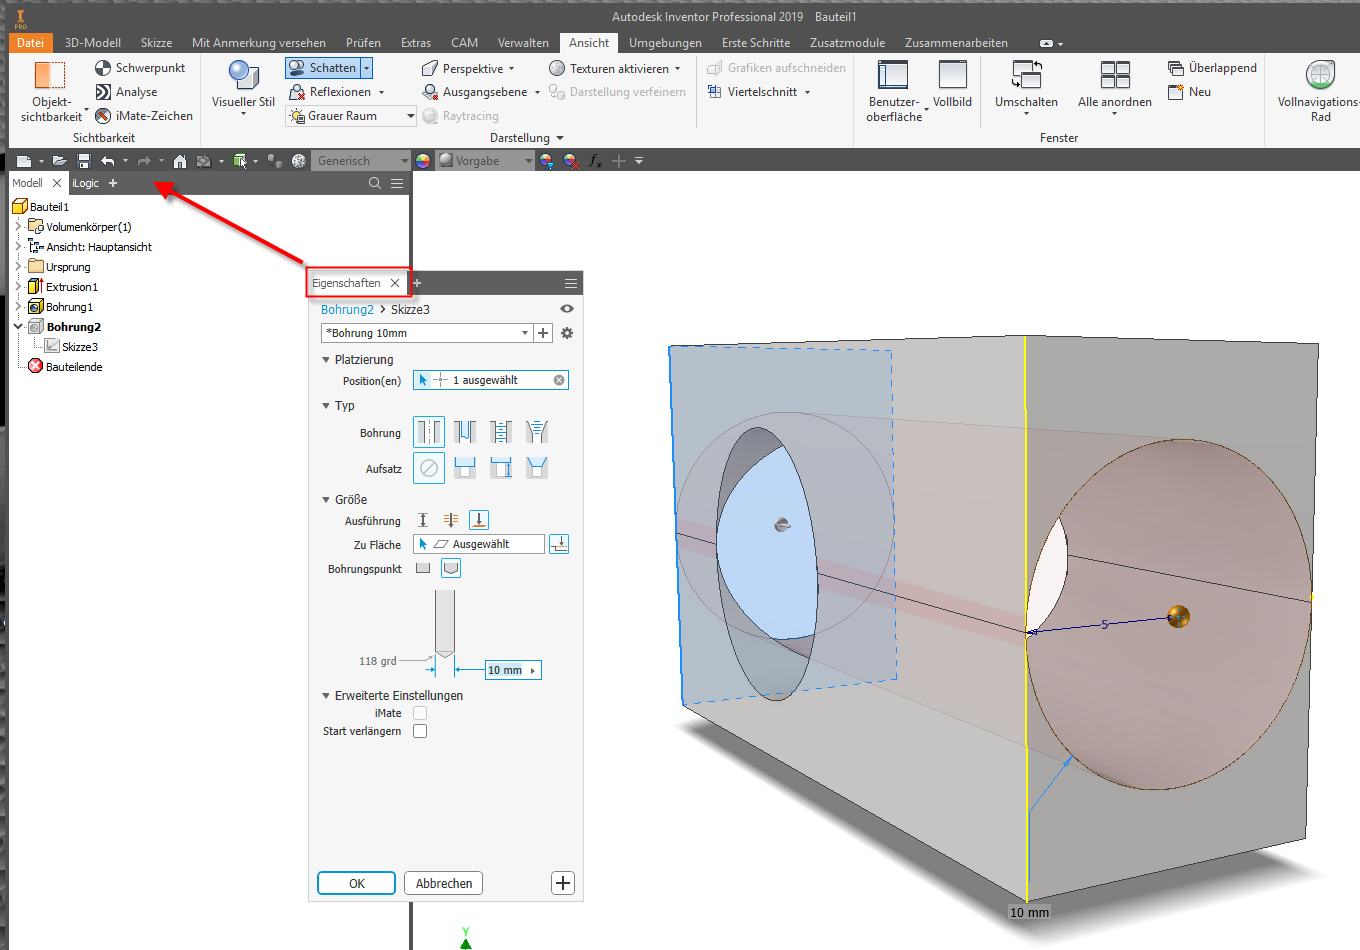The height and width of the screenshot is (950, 1360).
Task: Open the Verwalten ribbon tab
Action: tap(523, 43)
